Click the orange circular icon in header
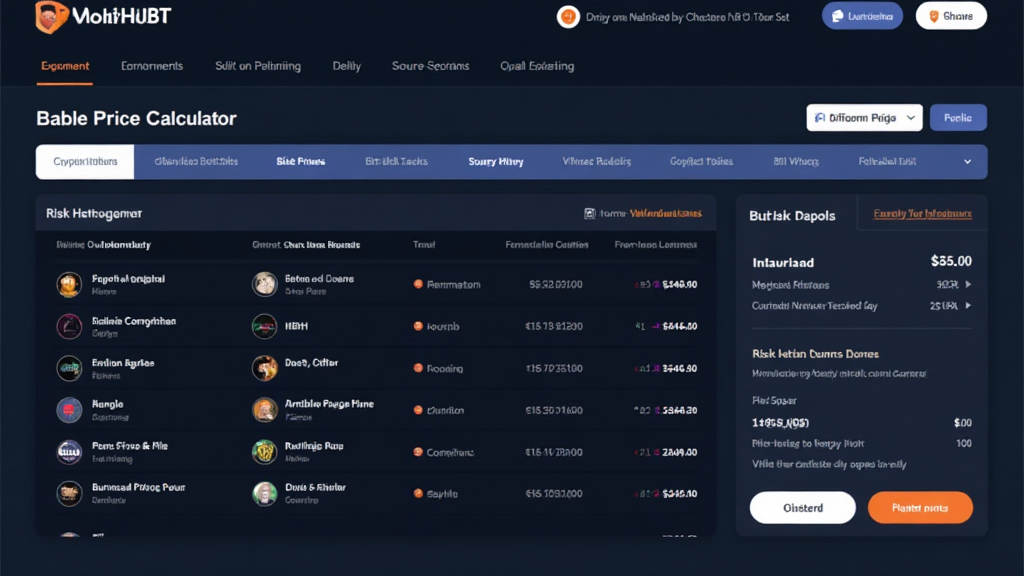The width and height of the screenshot is (1024, 576). point(568,17)
